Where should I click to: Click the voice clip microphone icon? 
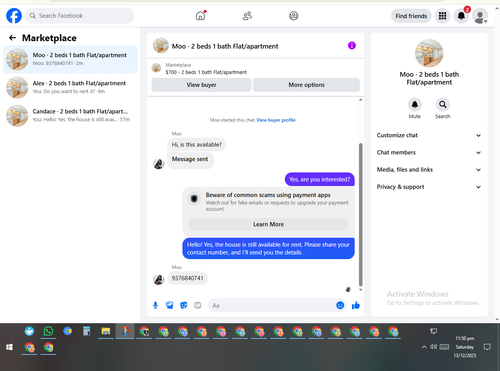(x=155, y=305)
